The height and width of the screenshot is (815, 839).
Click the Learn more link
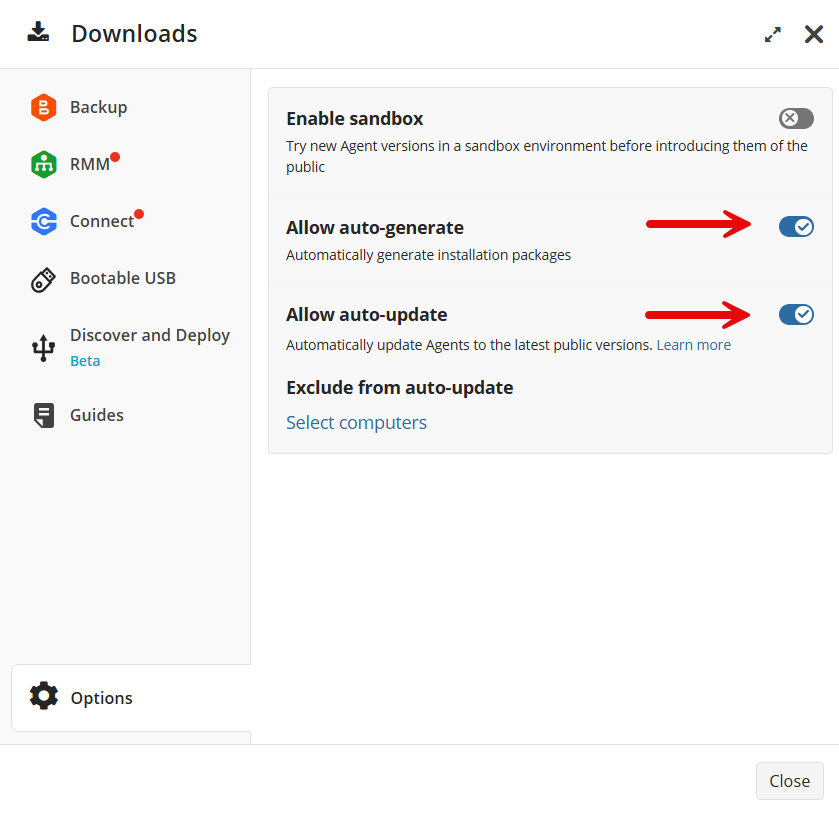point(693,344)
